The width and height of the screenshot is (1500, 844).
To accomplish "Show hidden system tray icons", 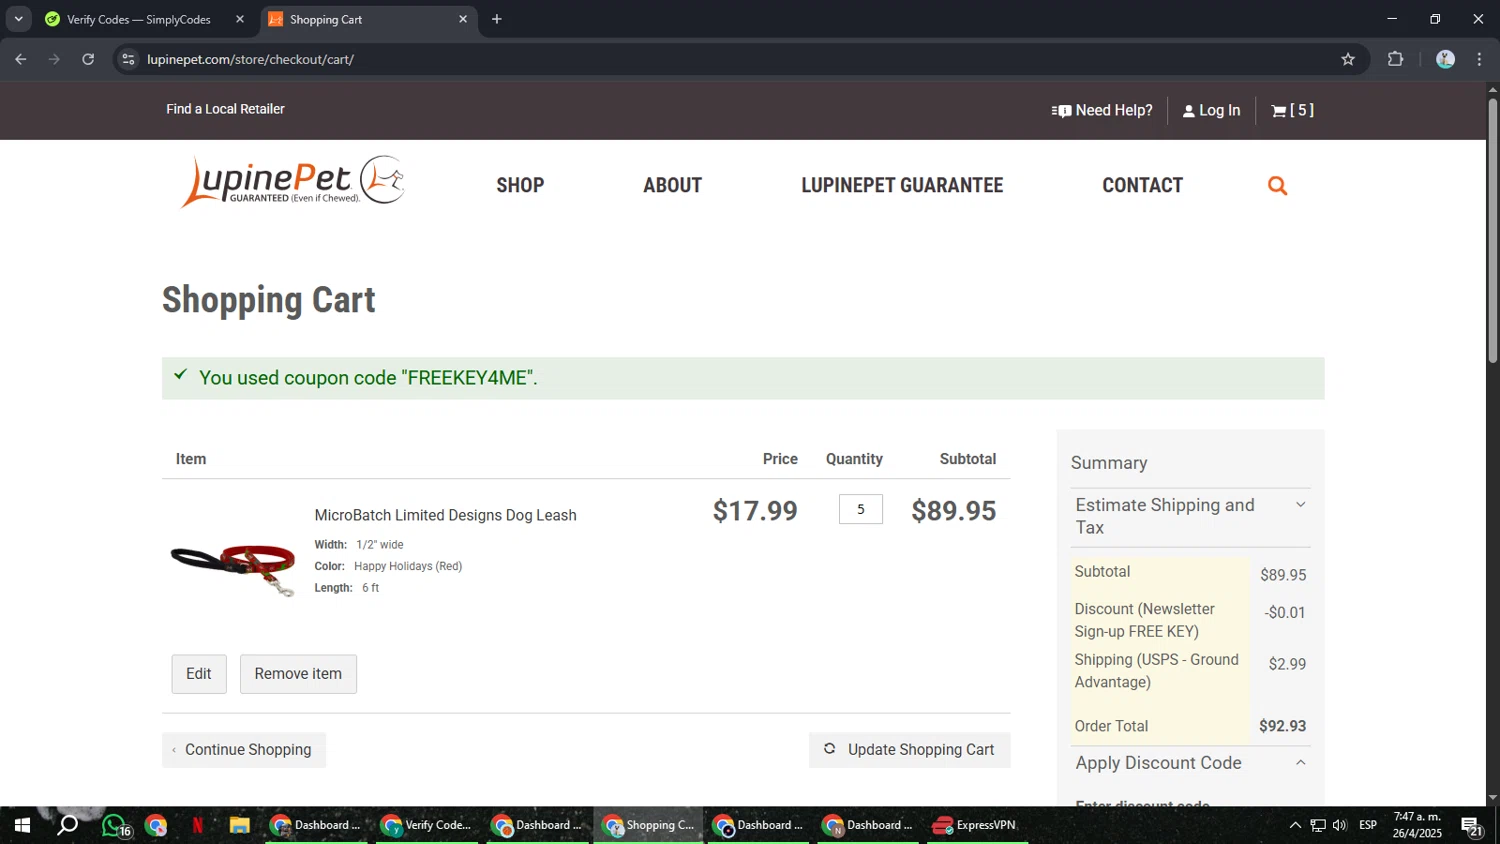I will [x=1295, y=825].
